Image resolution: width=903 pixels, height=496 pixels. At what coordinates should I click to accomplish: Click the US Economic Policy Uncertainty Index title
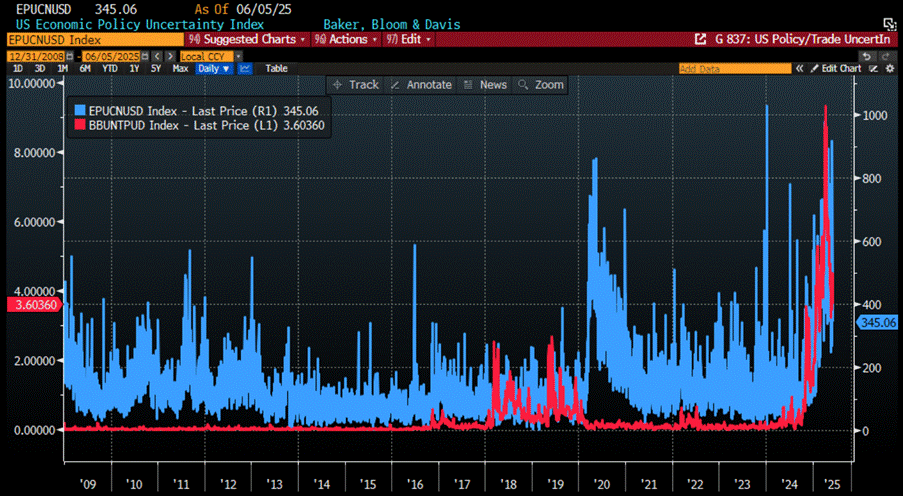[x=139, y=24]
